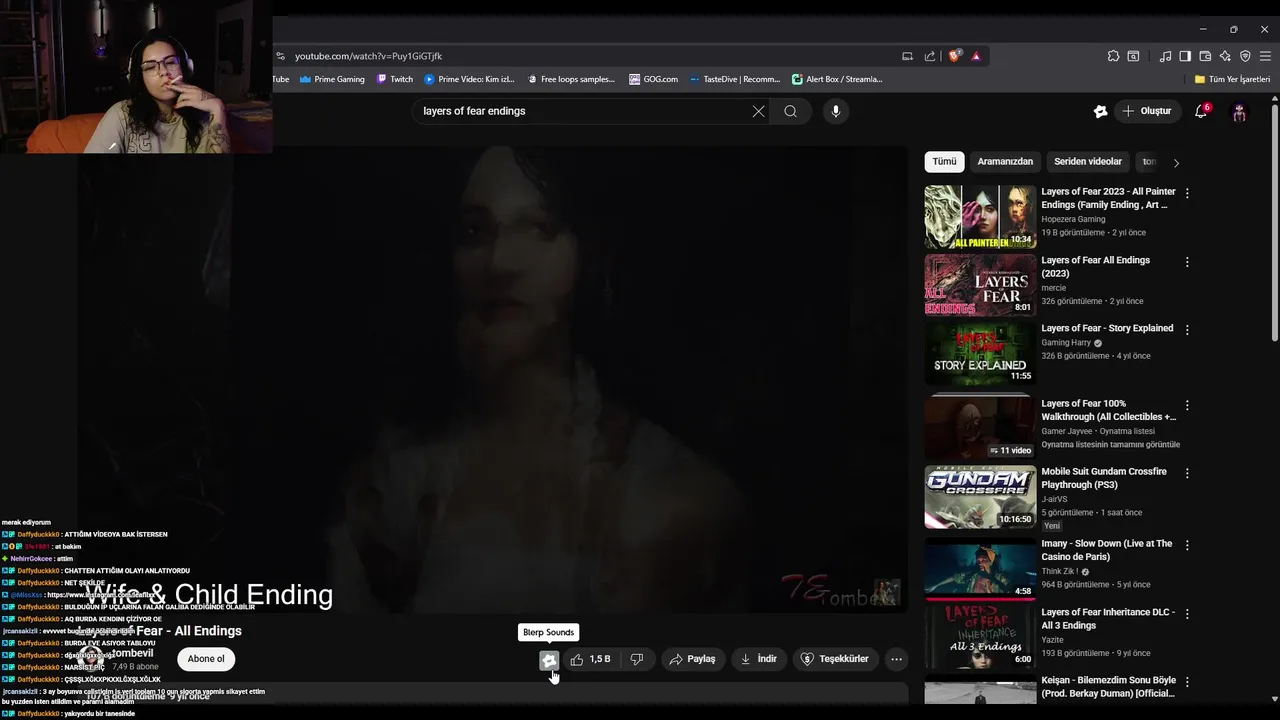Viewport: 1280px width, 720px height.
Task: Click the install app icon in address bar
Action: 907,56
